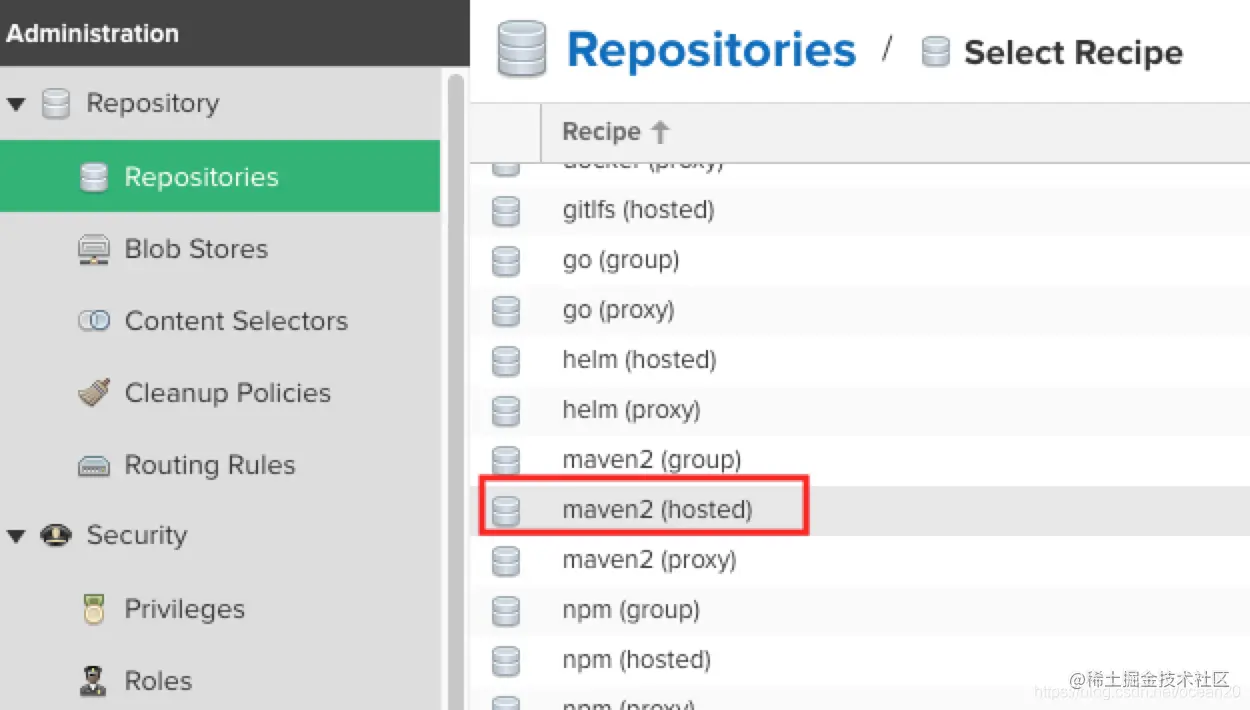Click the gitlfs (hosted) row icon
Viewport: 1250px width, 710px height.
[x=506, y=210]
